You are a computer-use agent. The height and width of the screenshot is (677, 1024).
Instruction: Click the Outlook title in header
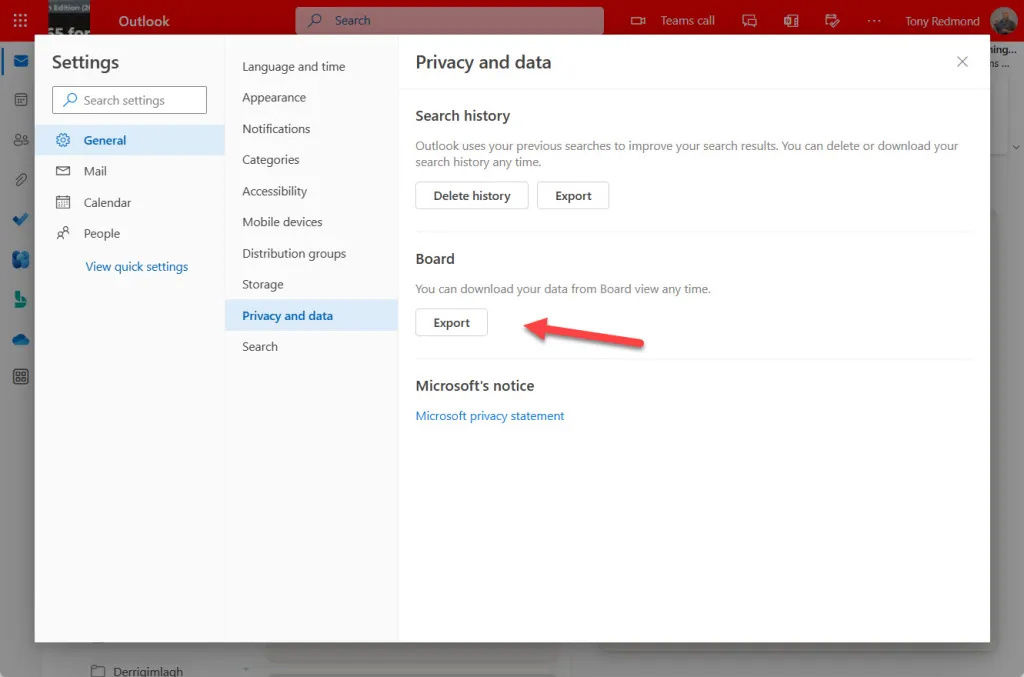pos(144,21)
